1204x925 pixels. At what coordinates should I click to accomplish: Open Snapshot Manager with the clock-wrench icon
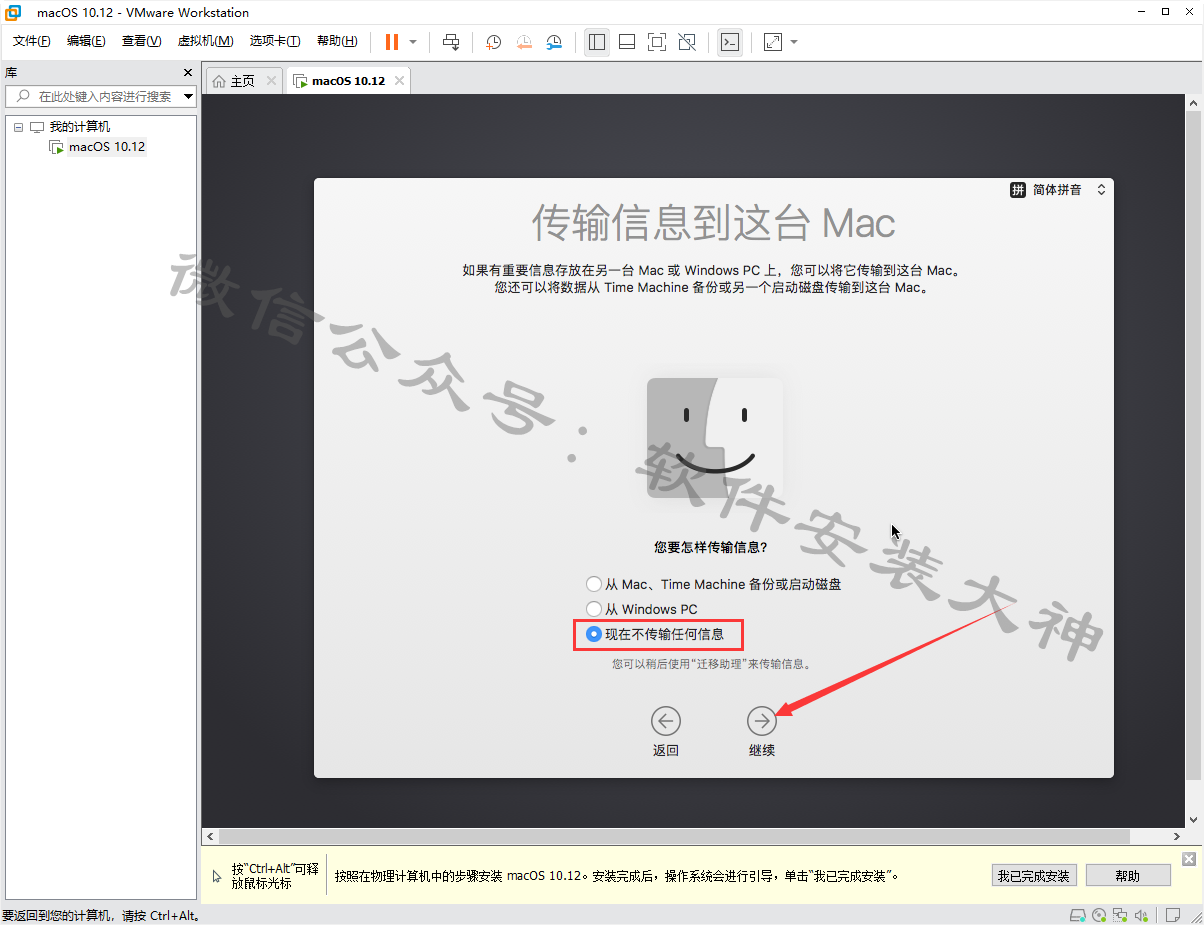coord(554,42)
